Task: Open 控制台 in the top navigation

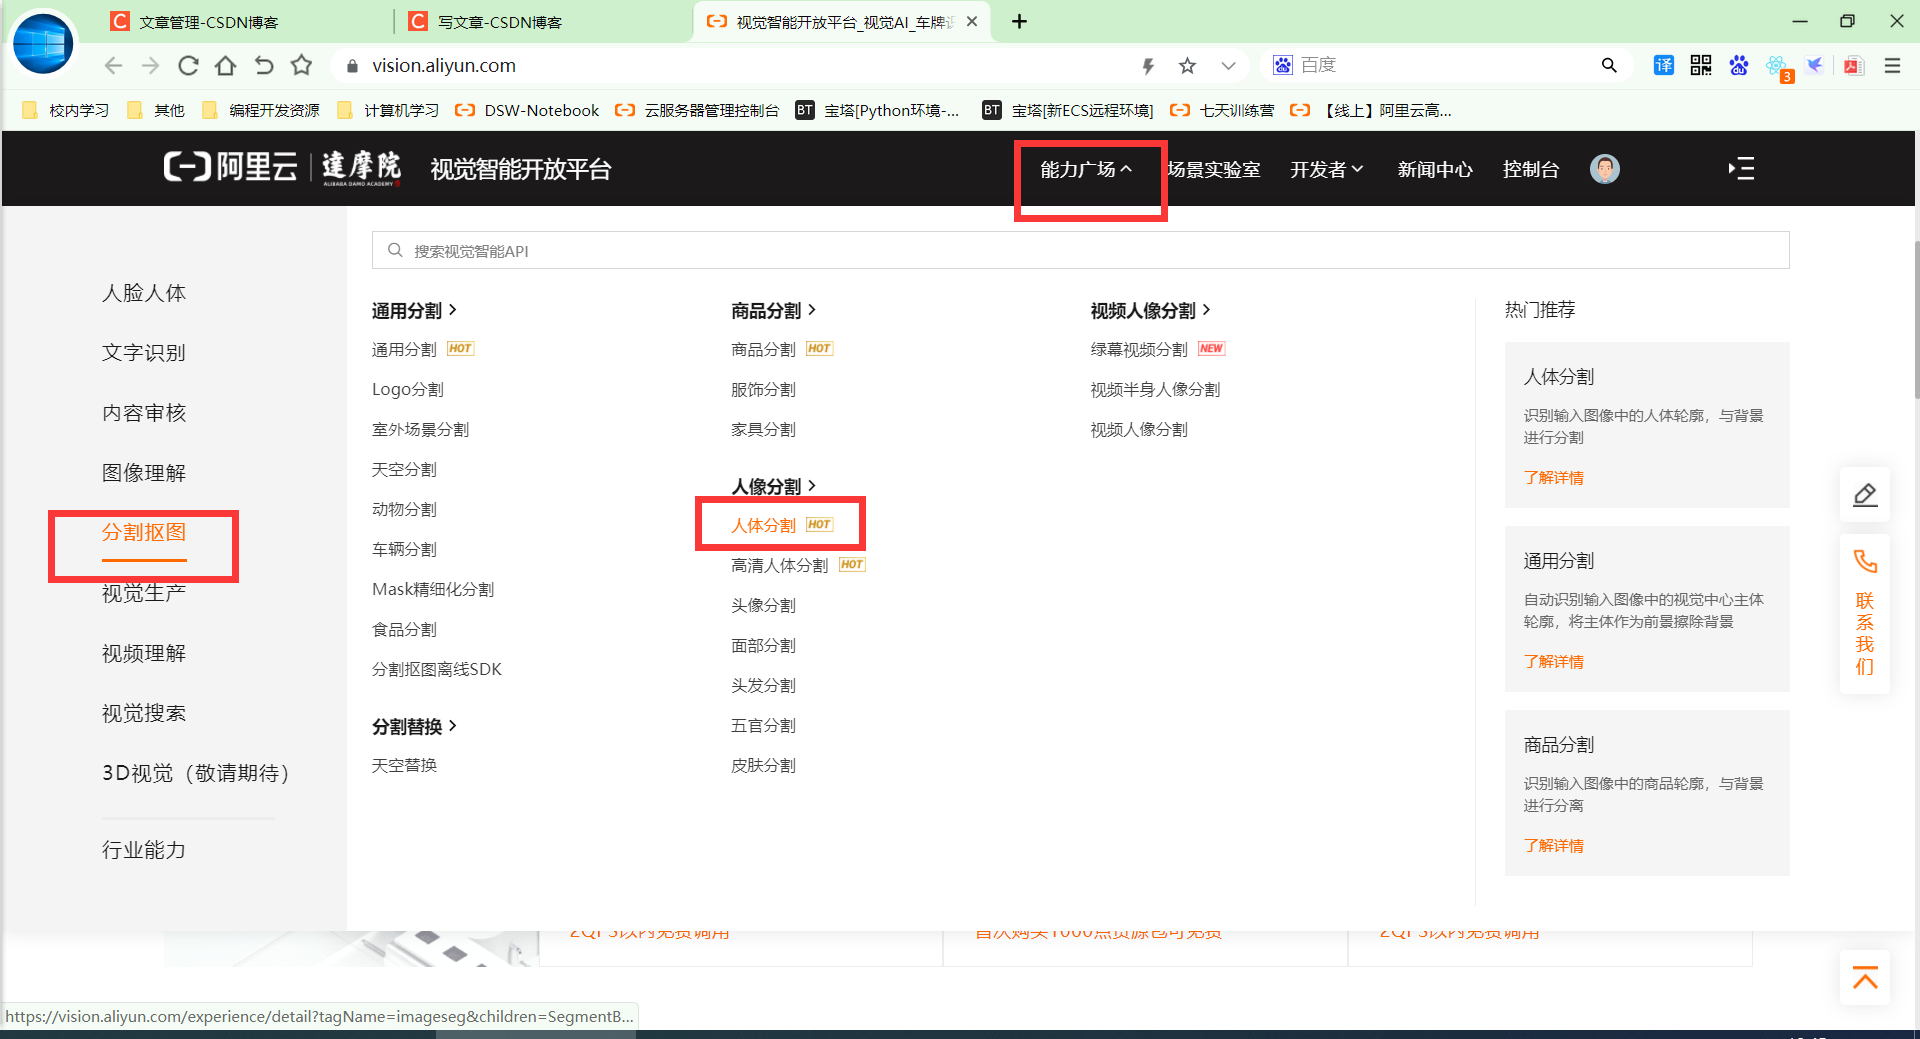Action: coord(1531,170)
